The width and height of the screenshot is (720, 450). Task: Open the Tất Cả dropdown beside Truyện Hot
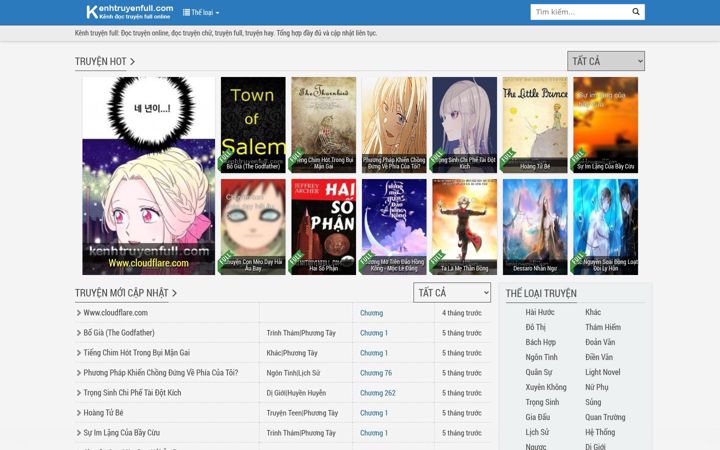(606, 61)
